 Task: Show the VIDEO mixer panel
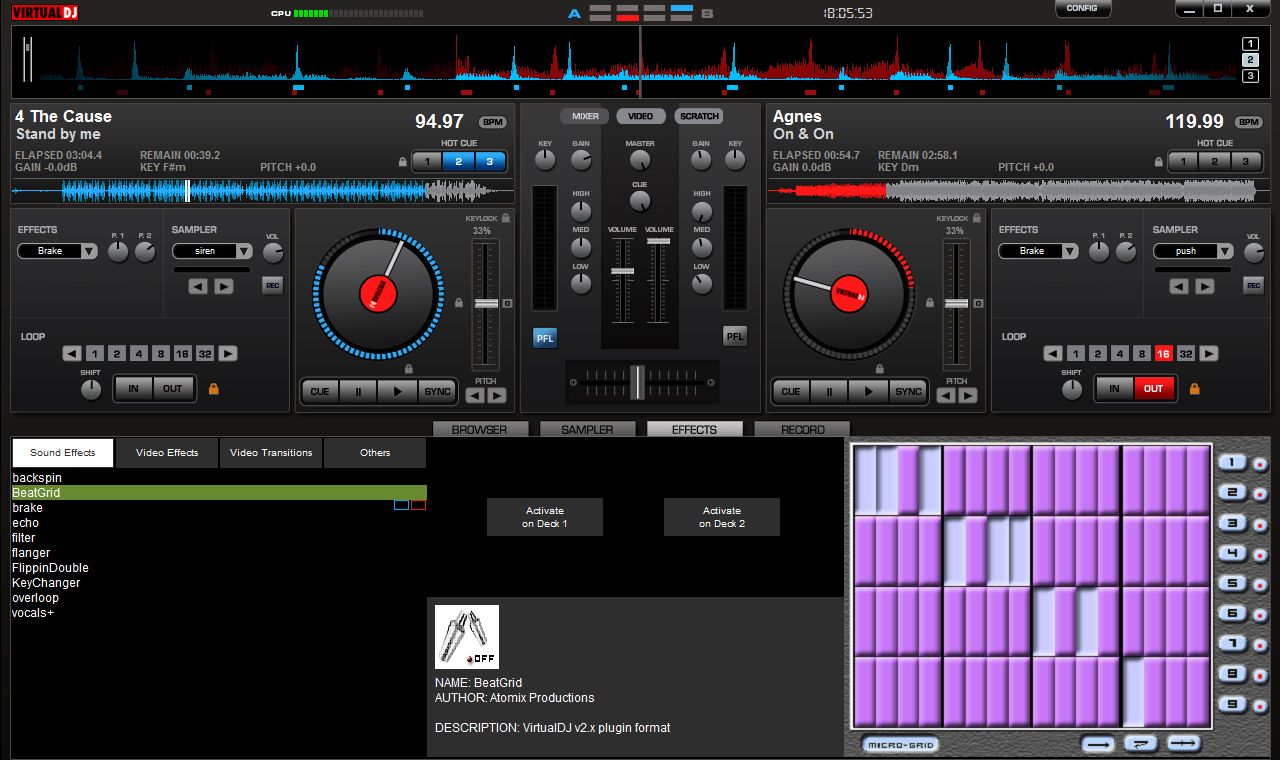coord(640,116)
